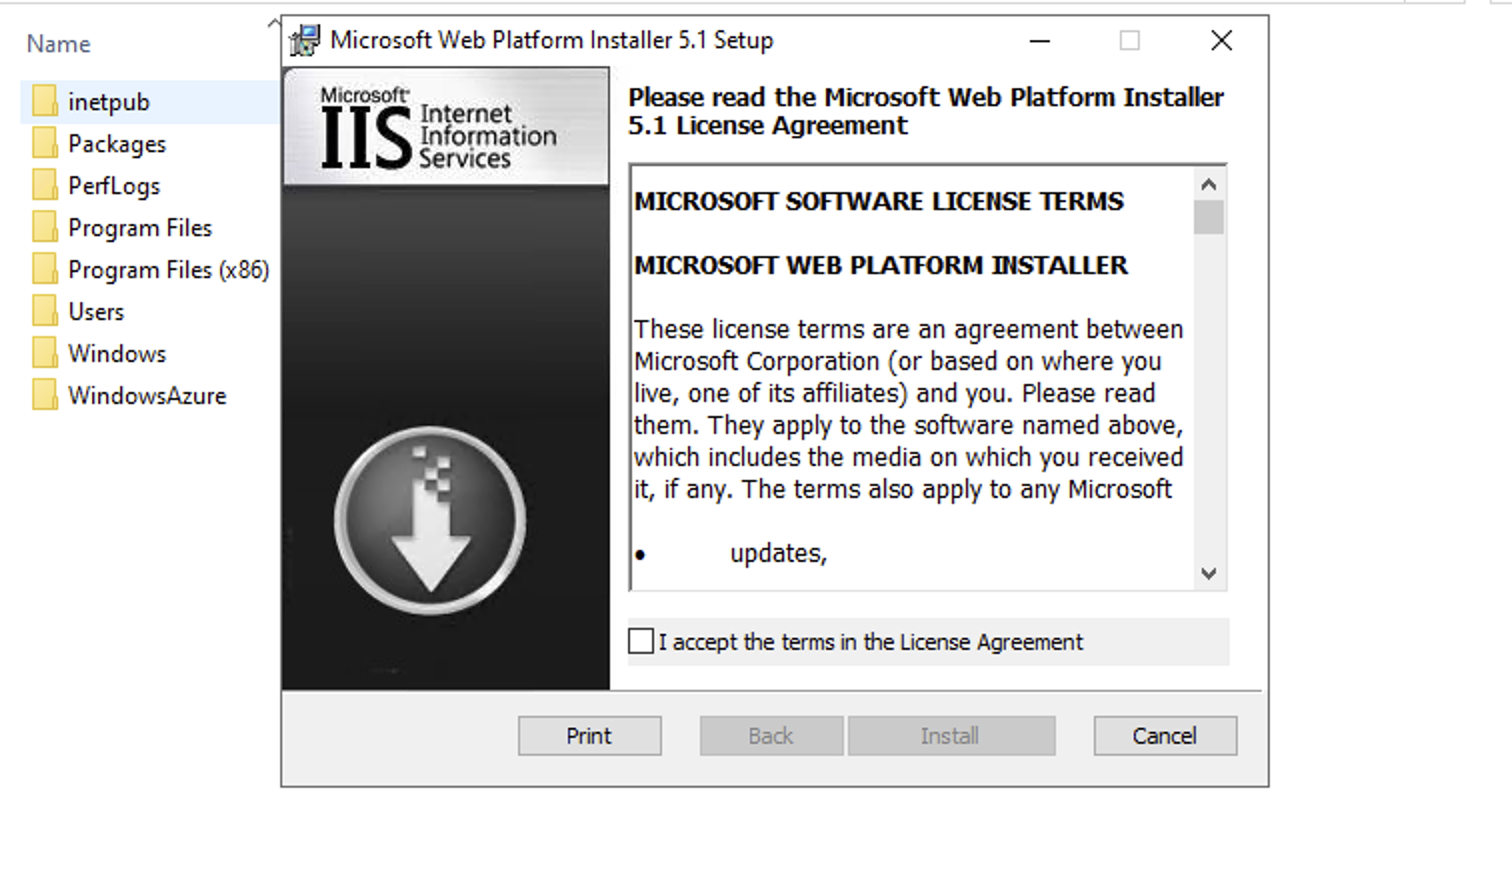Click the download arrow graphic in installer
This screenshot has height=894, width=1512.
click(430, 520)
